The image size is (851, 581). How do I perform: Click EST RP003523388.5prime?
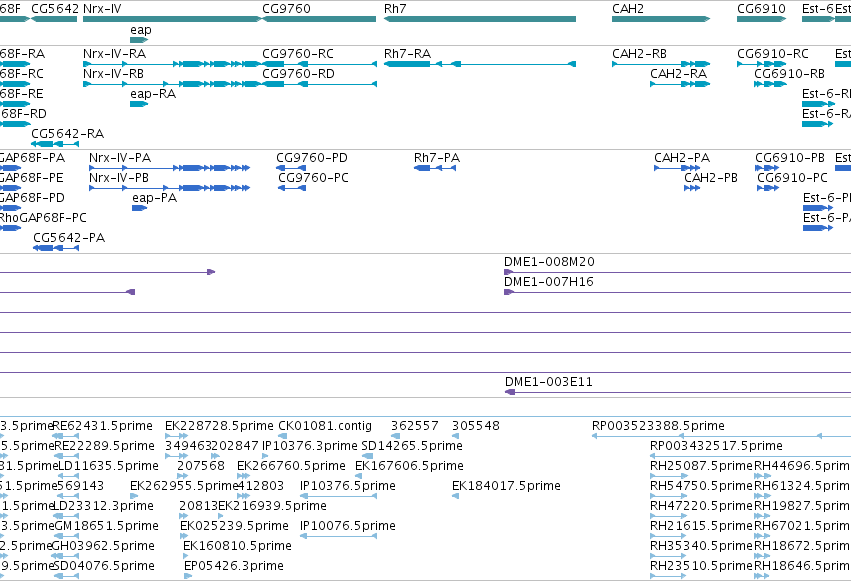[721, 436]
